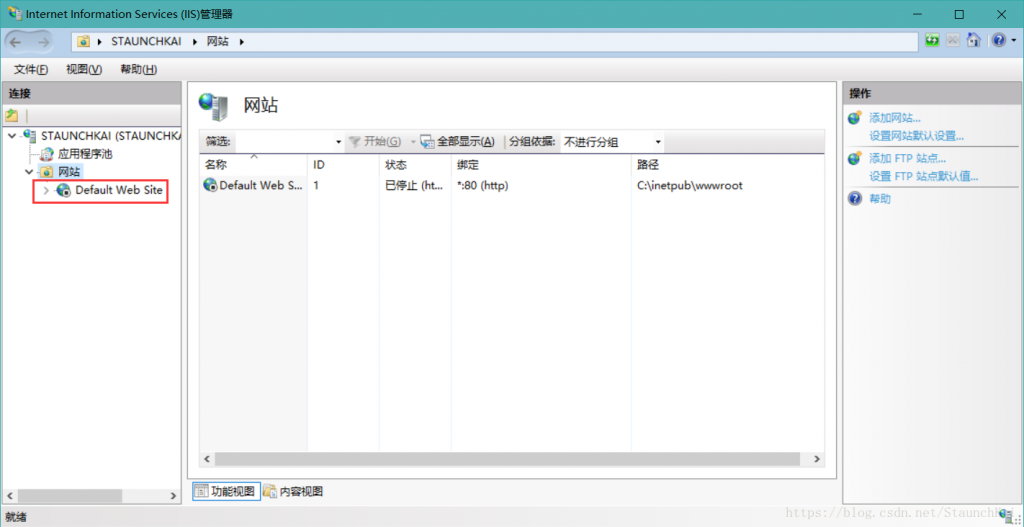Open the 分组依据 grouping dropdown

tap(611, 142)
